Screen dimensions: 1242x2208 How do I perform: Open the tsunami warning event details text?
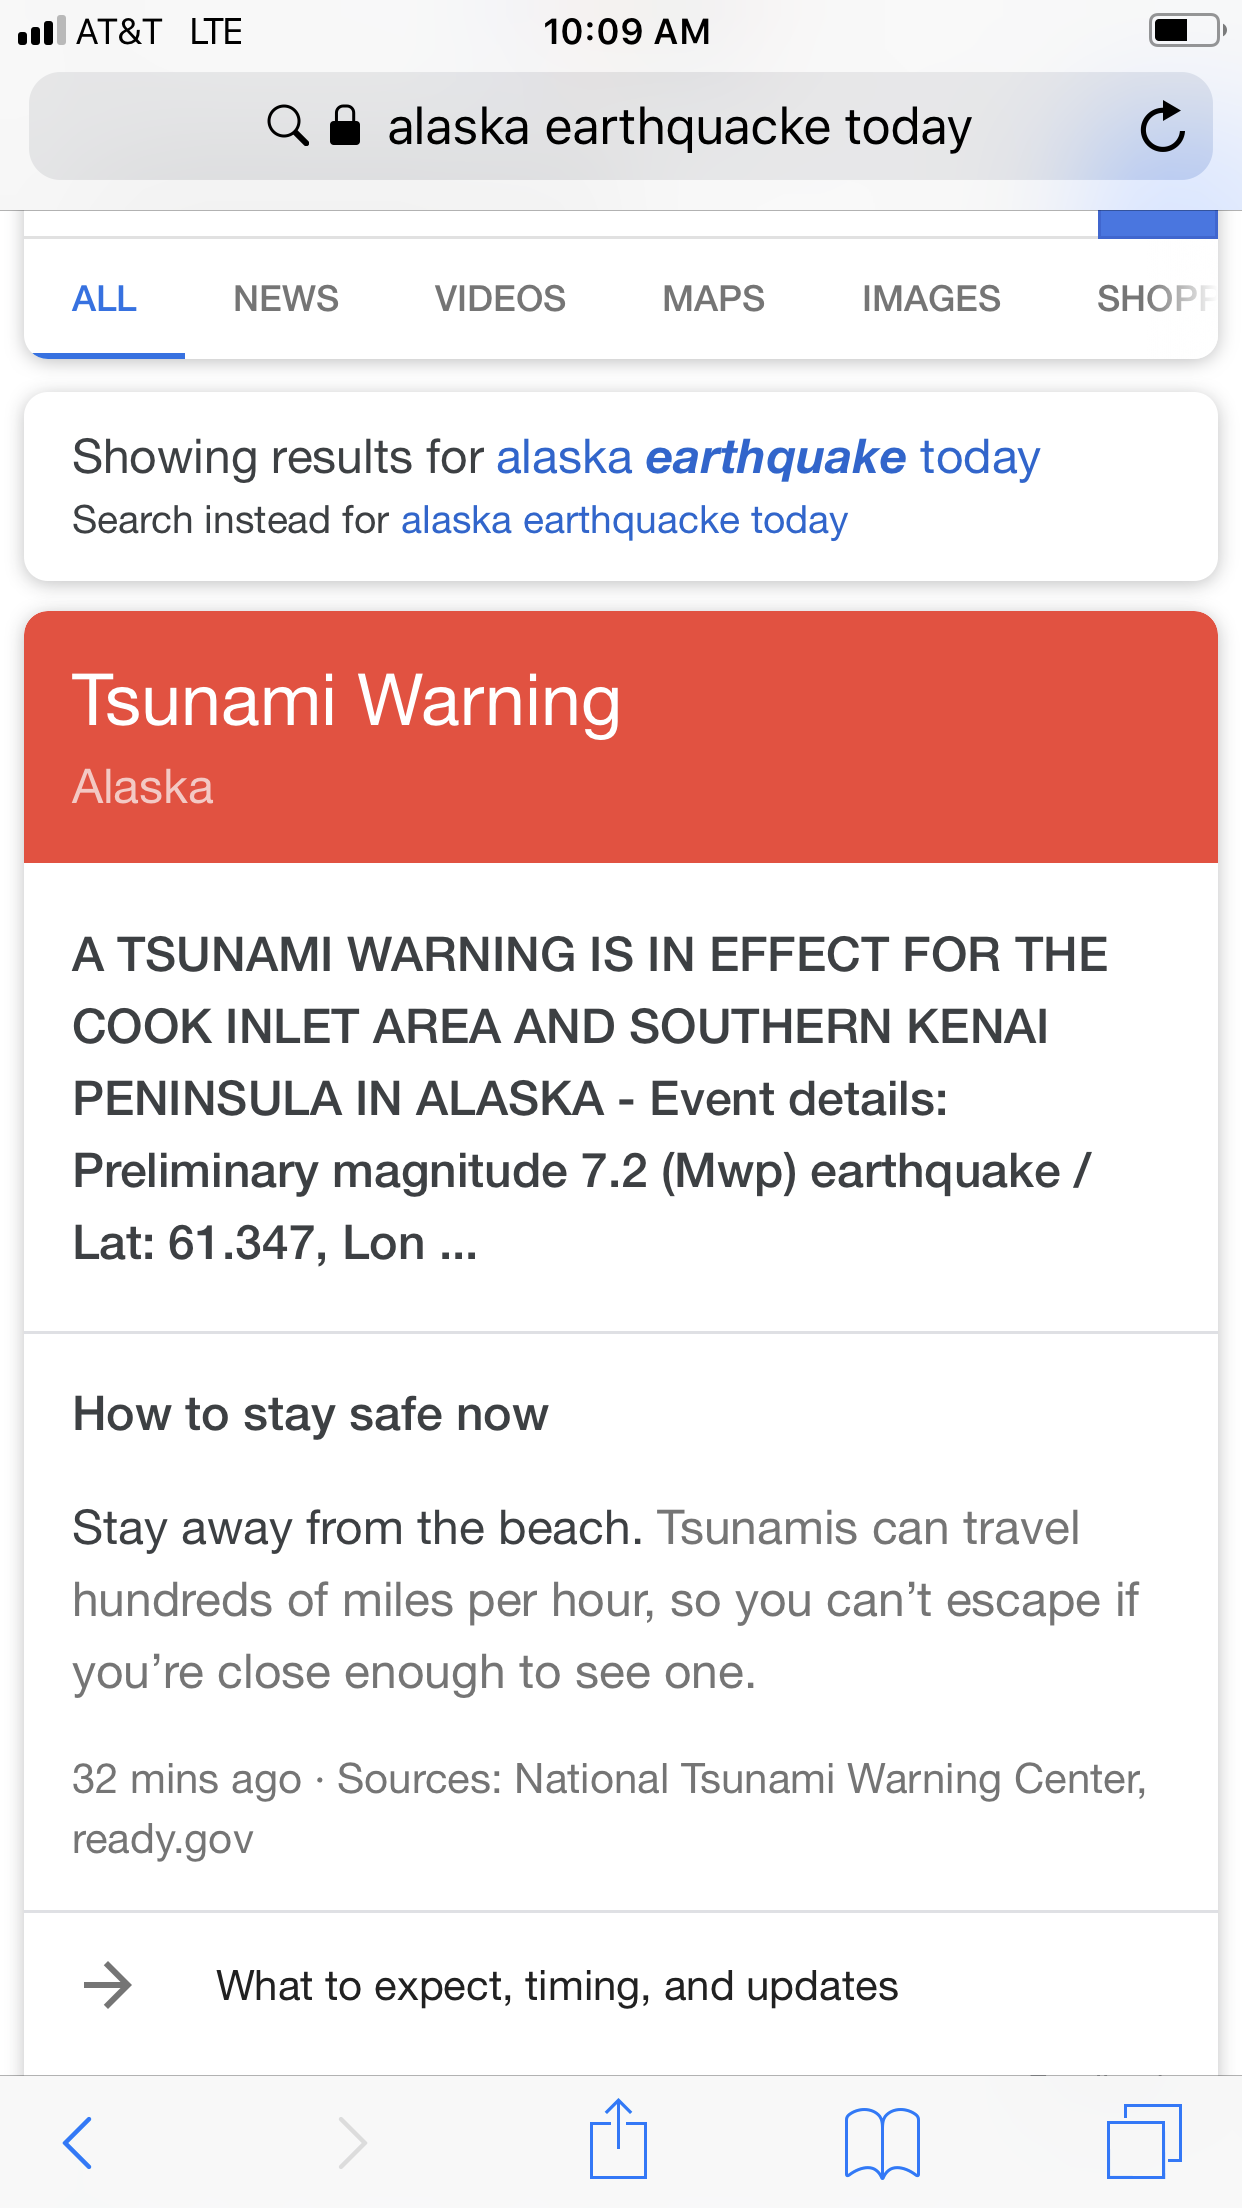click(x=590, y=1098)
